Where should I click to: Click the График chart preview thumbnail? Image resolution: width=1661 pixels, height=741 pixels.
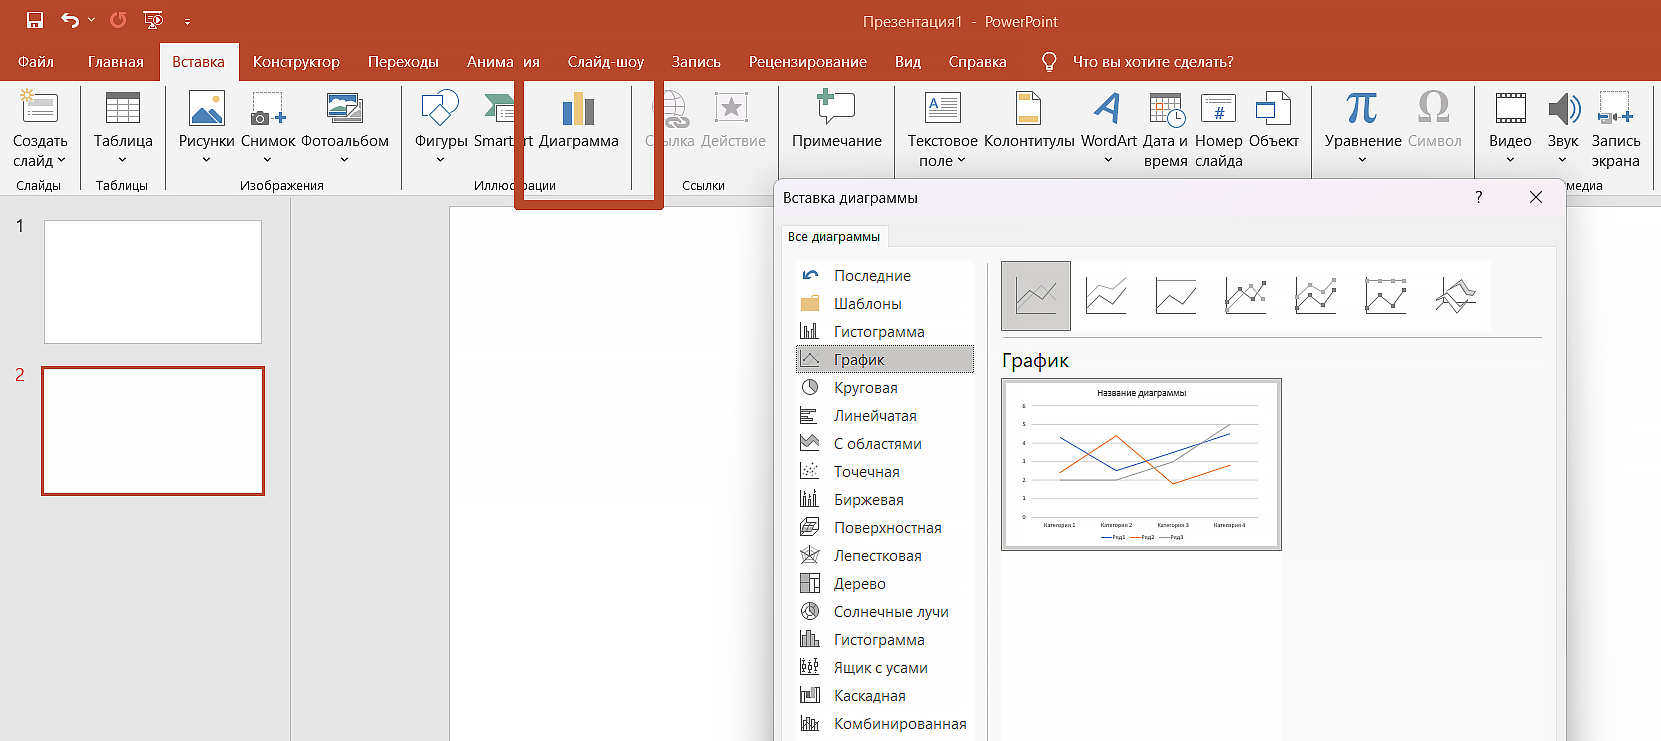(x=1141, y=464)
